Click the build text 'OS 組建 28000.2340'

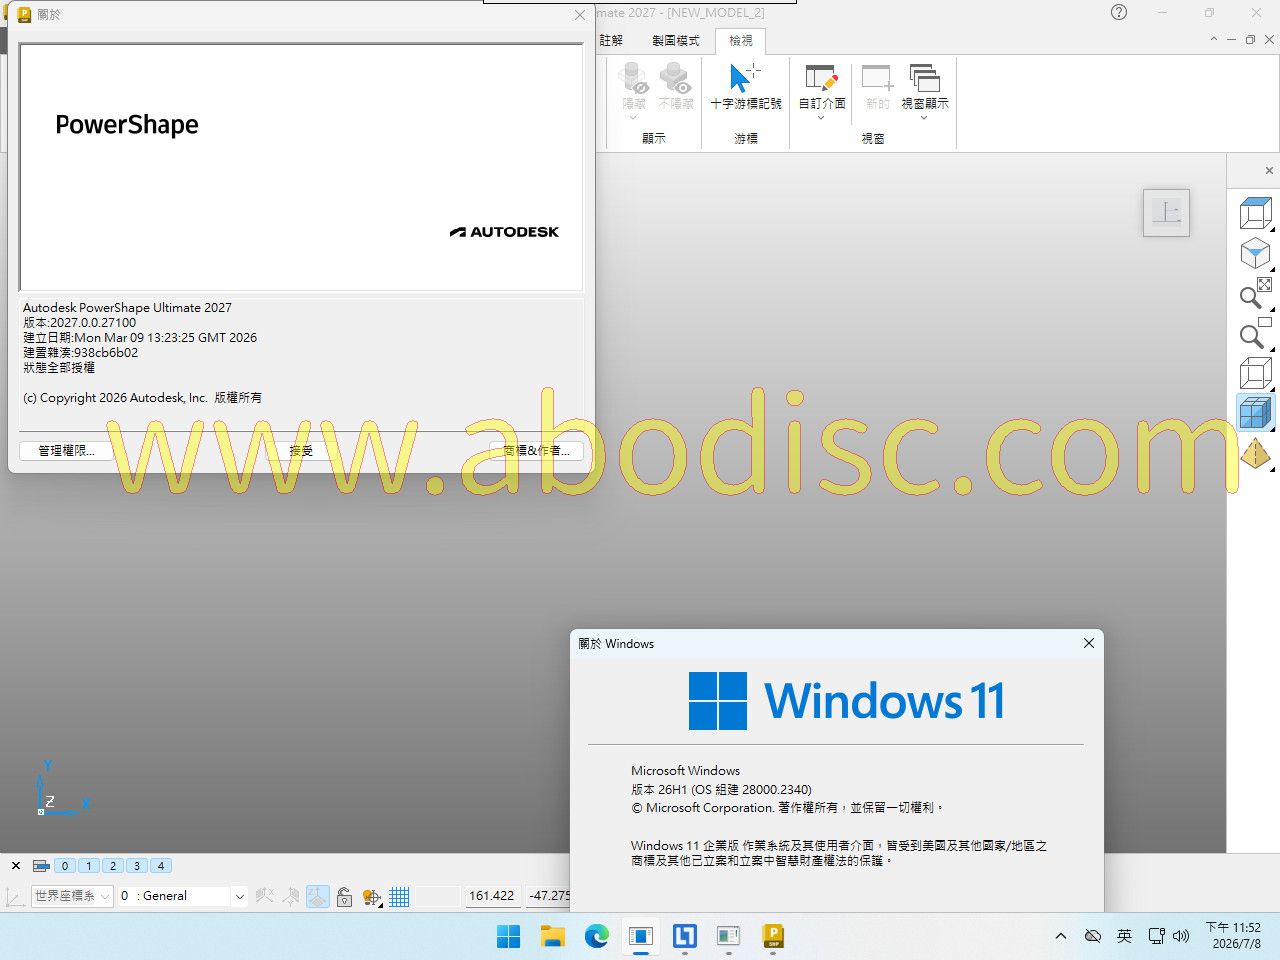pyautogui.click(x=753, y=790)
